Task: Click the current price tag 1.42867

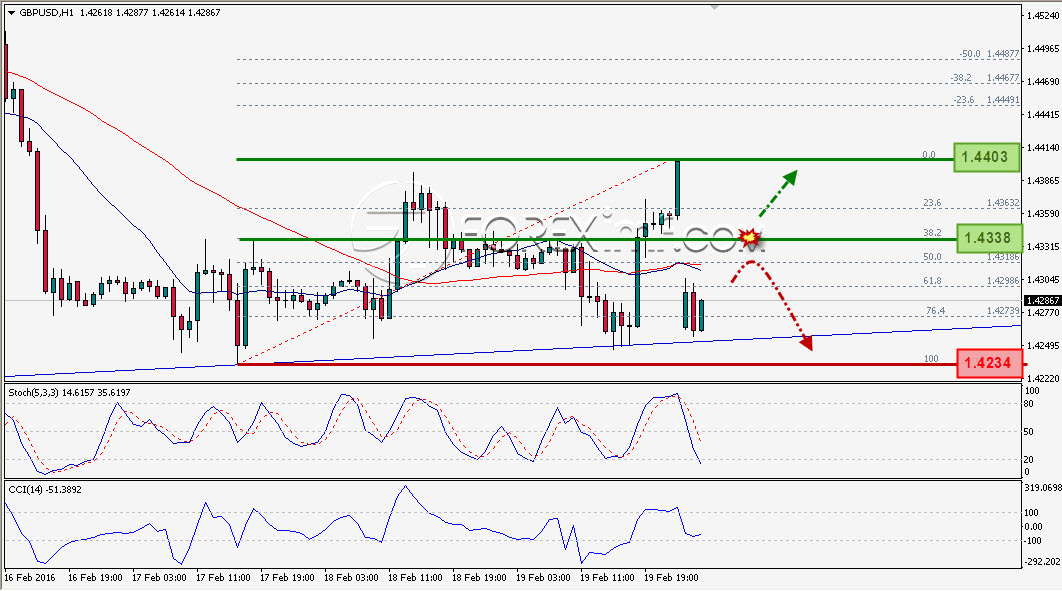Action: [1042, 301]
